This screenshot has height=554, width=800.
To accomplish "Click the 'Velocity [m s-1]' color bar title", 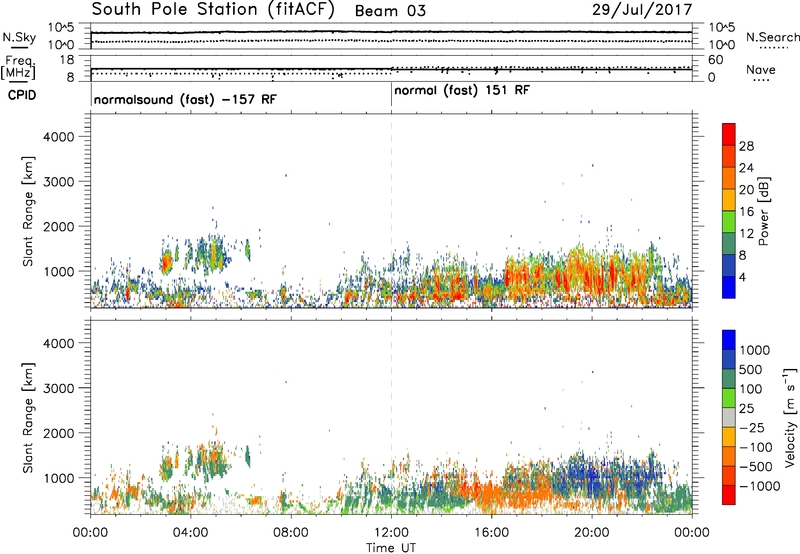I will 790,417.
